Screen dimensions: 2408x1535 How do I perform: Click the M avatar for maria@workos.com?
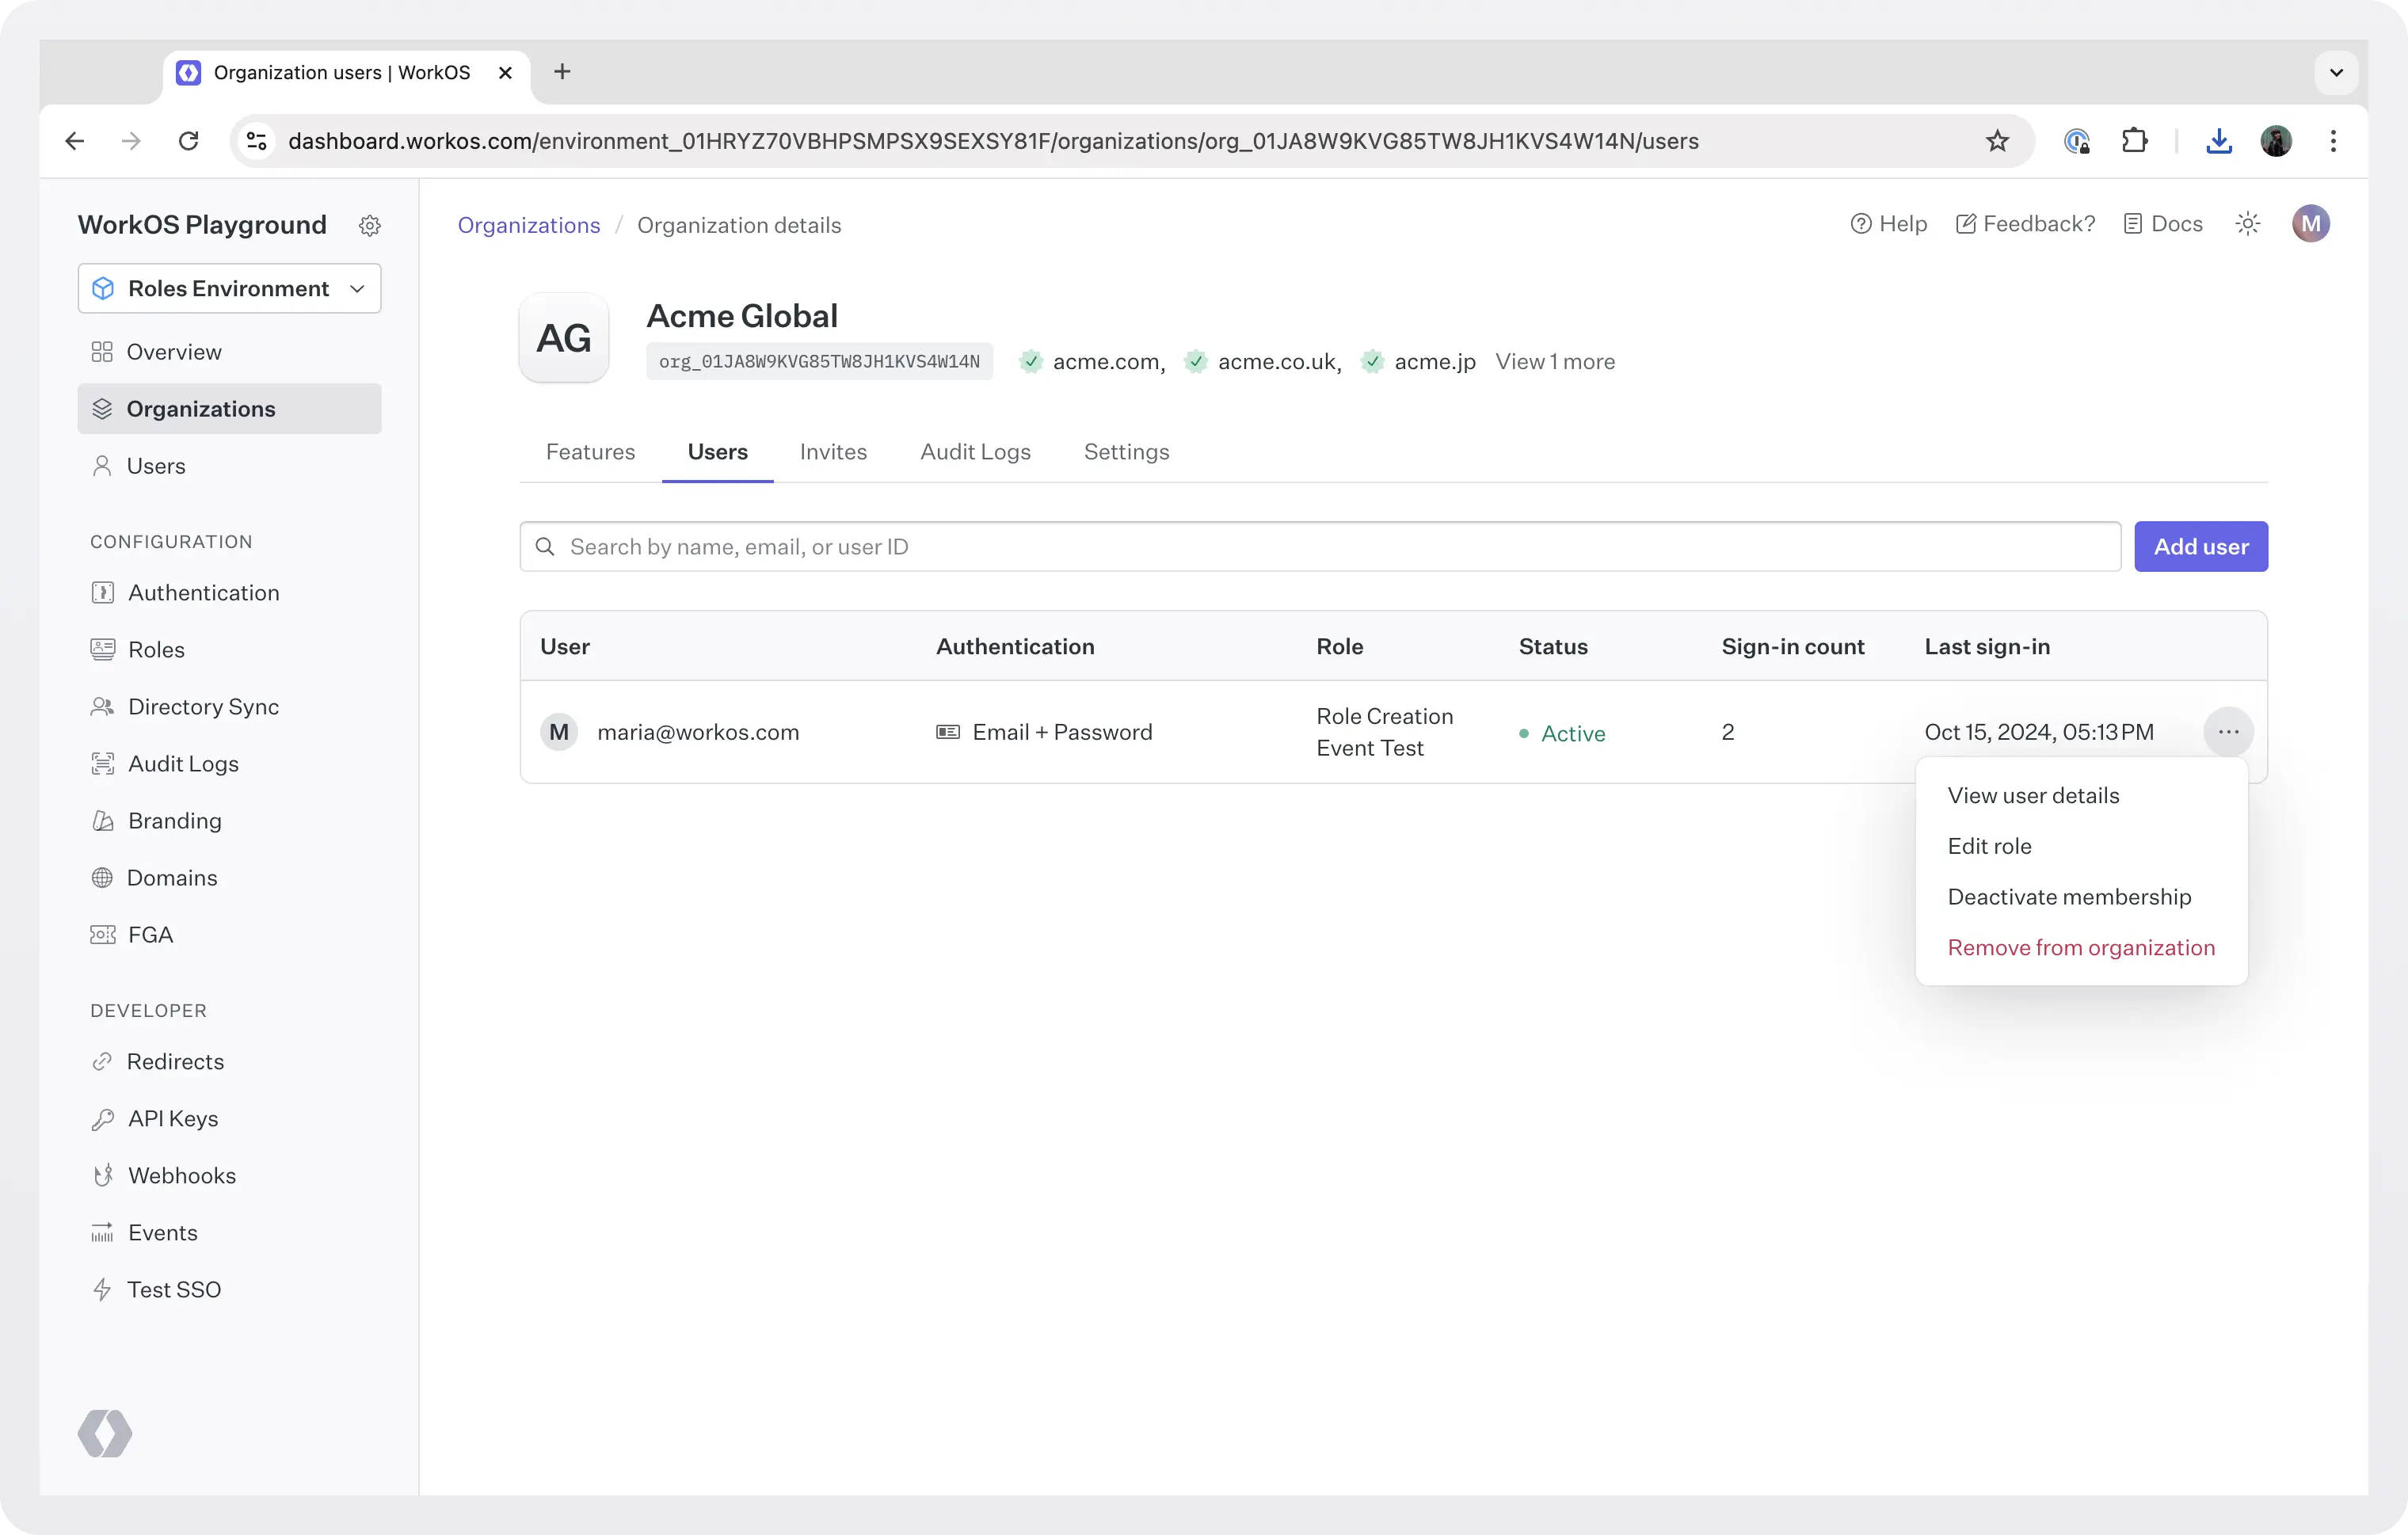tap(559, 733)
